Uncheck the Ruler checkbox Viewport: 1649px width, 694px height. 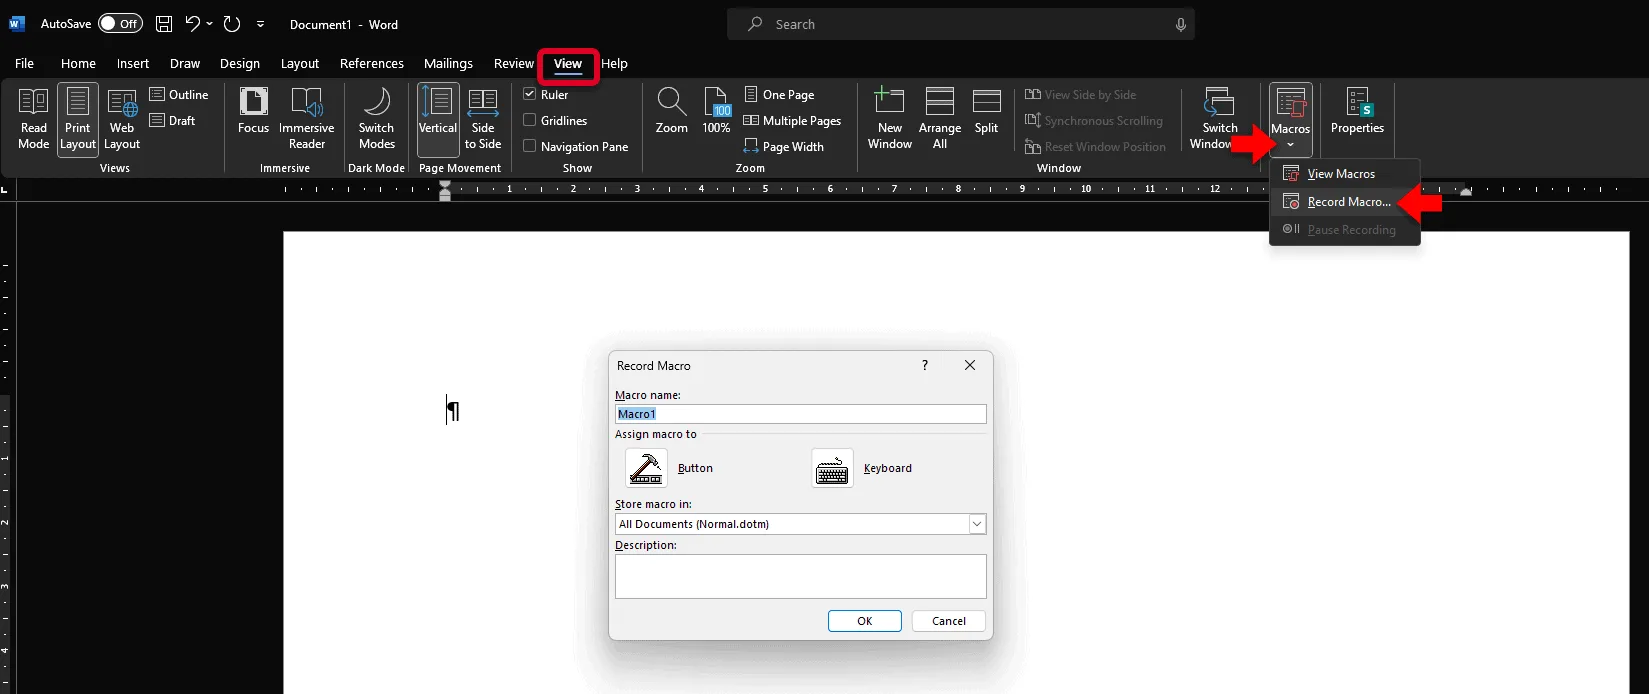(530, 94)
